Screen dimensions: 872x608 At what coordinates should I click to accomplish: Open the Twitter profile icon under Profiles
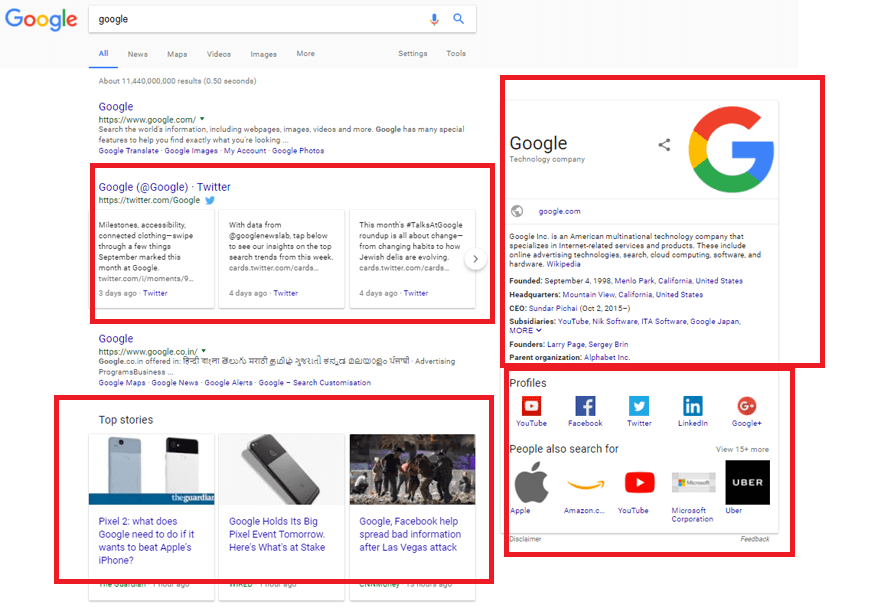click(x=639, y=406)
